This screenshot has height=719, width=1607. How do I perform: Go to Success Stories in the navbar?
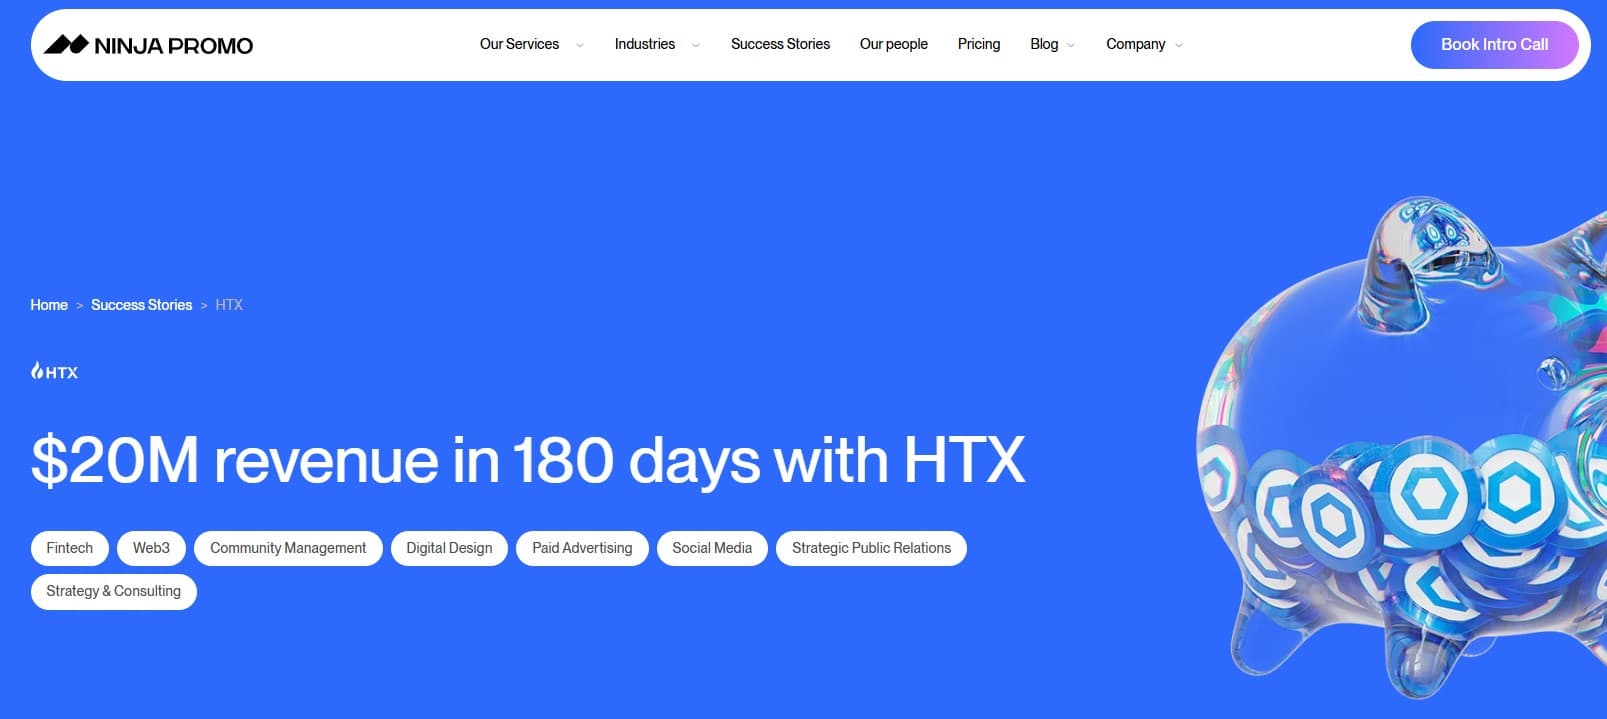coord(780,44)
